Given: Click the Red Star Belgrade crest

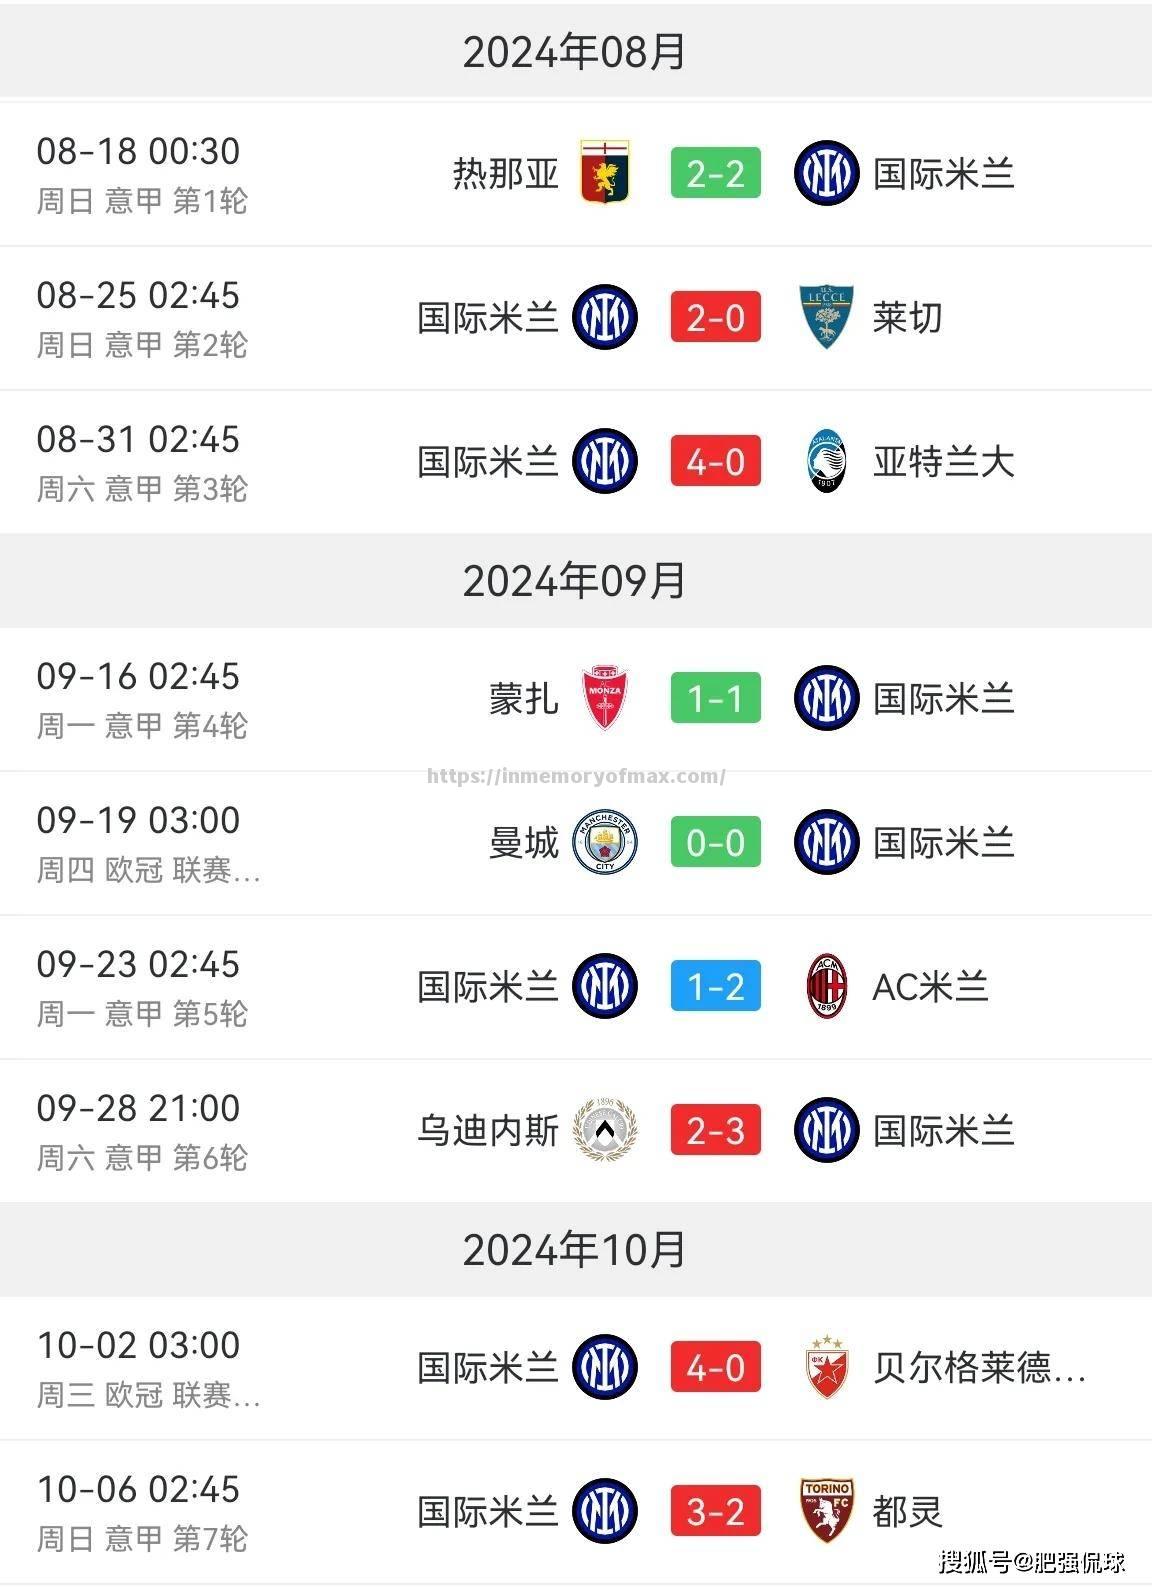Looking at the screenshot, I should point(826,1367).
